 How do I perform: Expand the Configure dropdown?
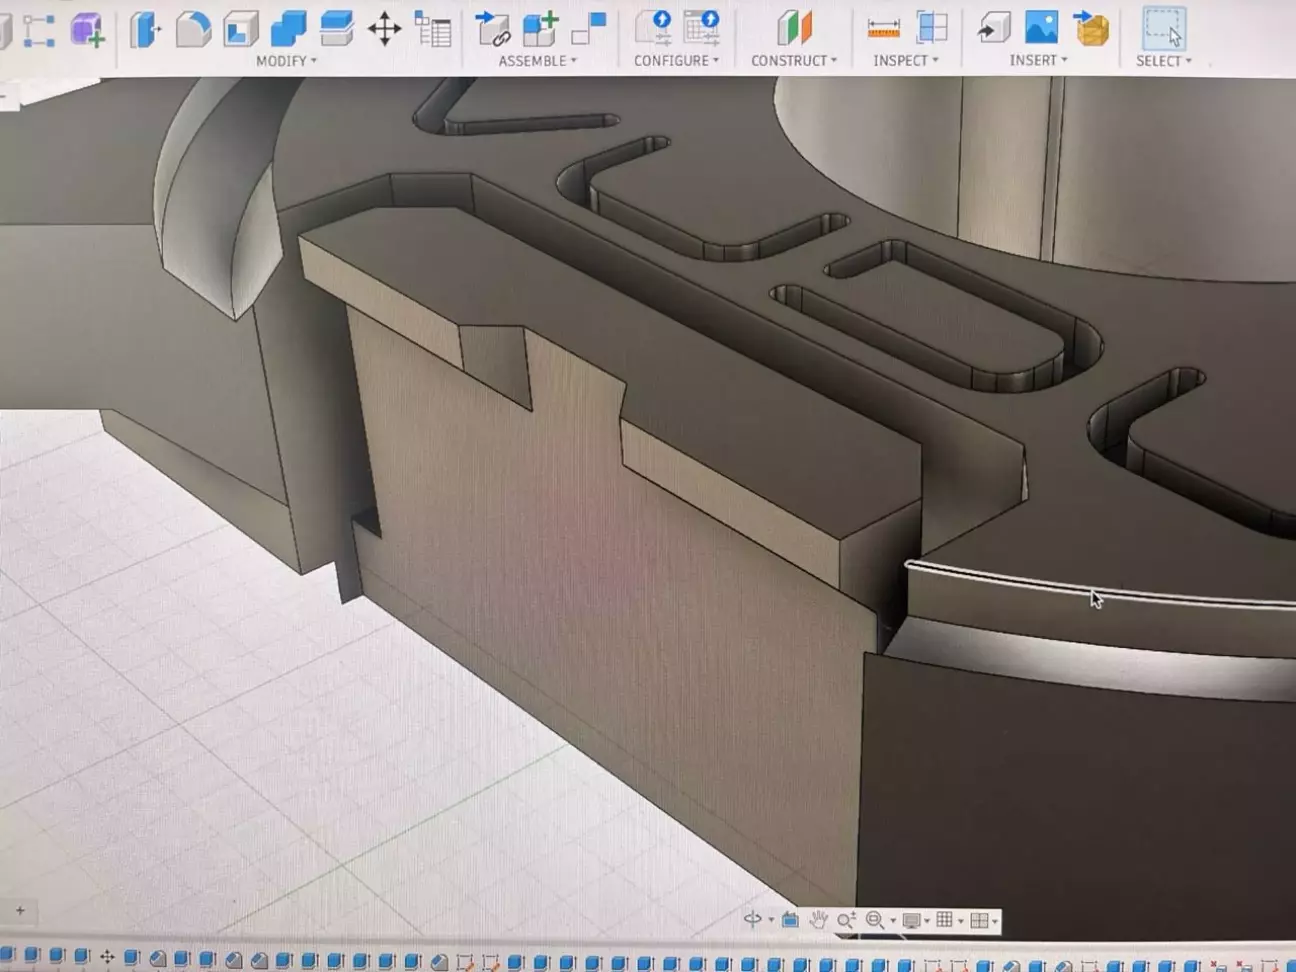[676, 61]
